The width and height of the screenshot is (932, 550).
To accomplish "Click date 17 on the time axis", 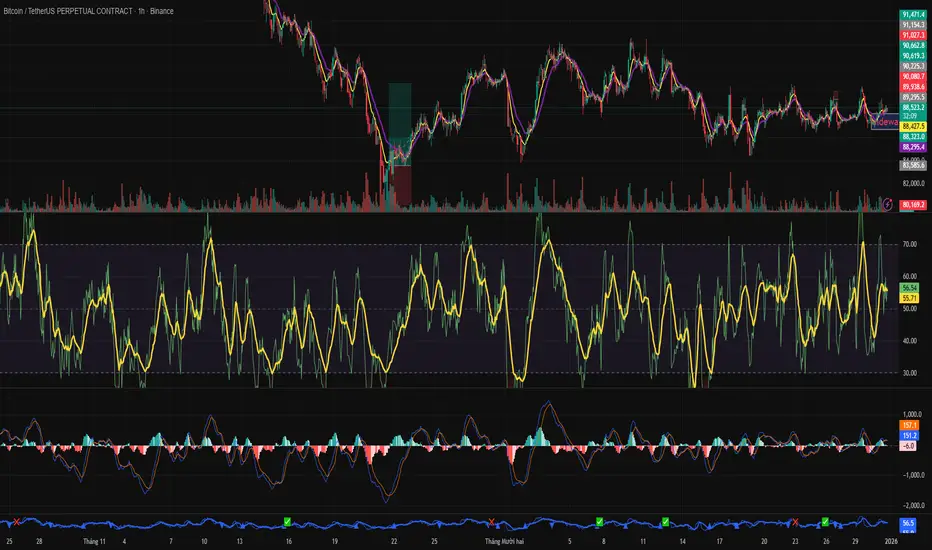I will [719, 542].
